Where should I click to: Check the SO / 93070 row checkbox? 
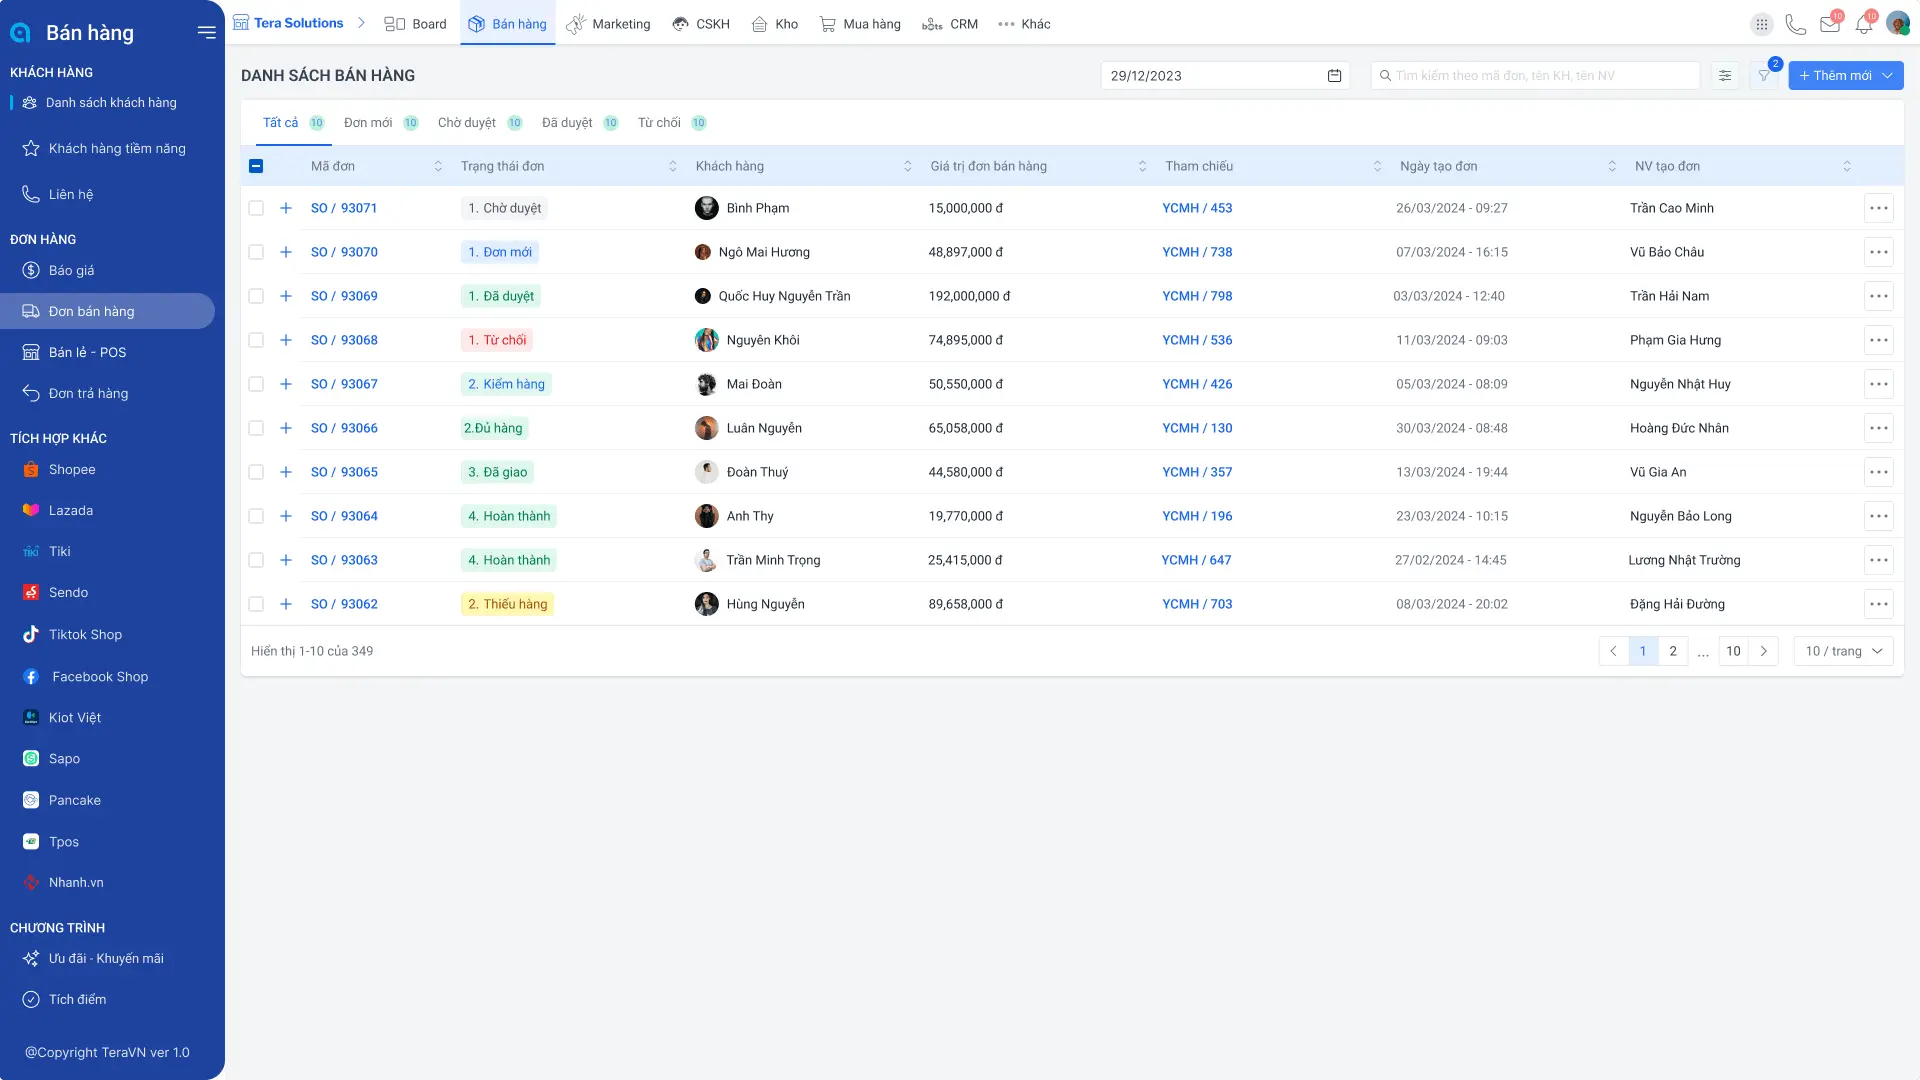(256, 252)
